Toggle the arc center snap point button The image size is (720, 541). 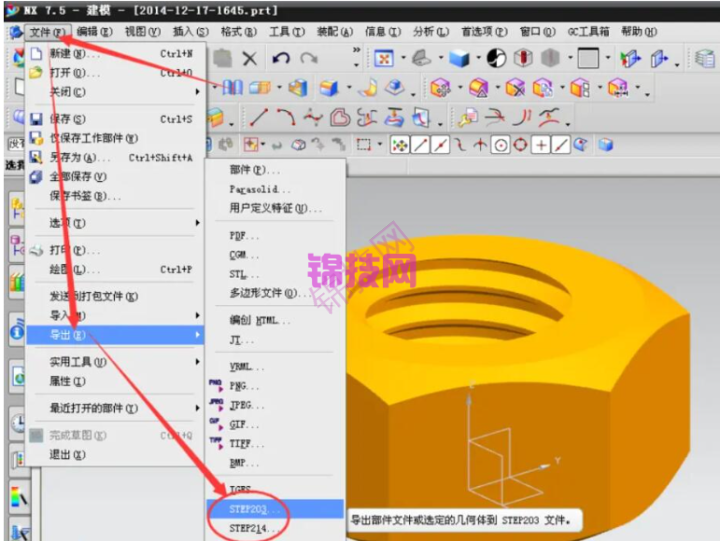tap(501, 145)
